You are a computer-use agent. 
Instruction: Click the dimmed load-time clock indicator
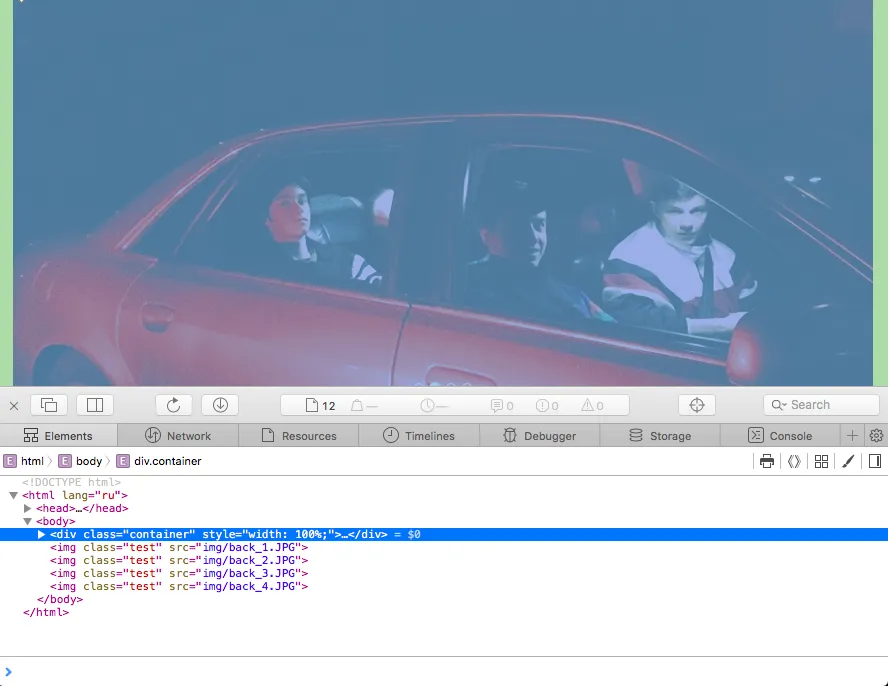[434, 406]
